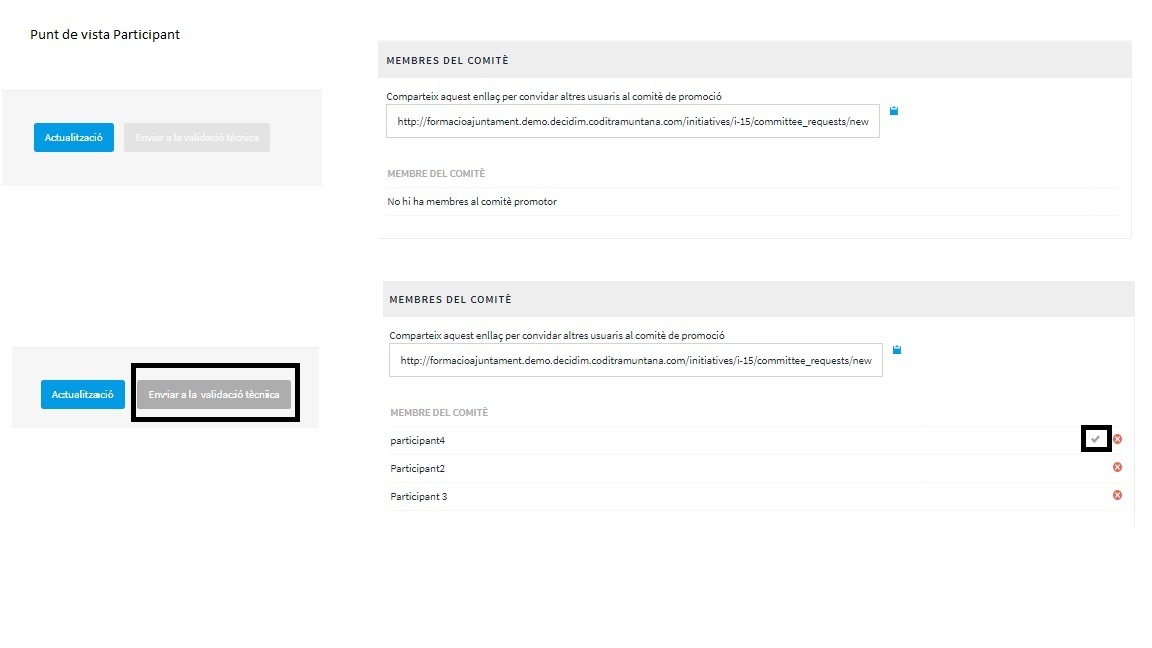
Task: Click the Membres del Comitè header of the empty panel
Action: [448, 61]
